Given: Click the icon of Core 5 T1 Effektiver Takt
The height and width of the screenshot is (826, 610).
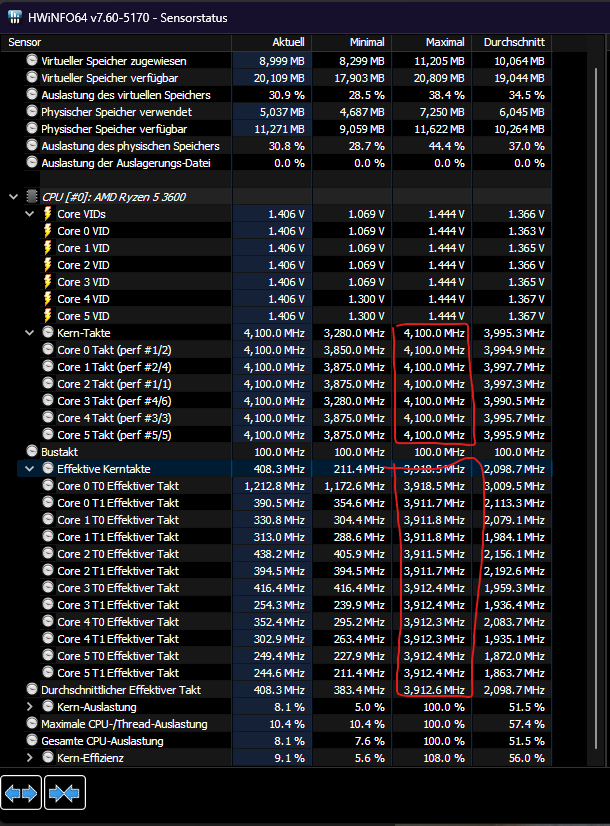Looking at the screenshot, I should 48,672.
